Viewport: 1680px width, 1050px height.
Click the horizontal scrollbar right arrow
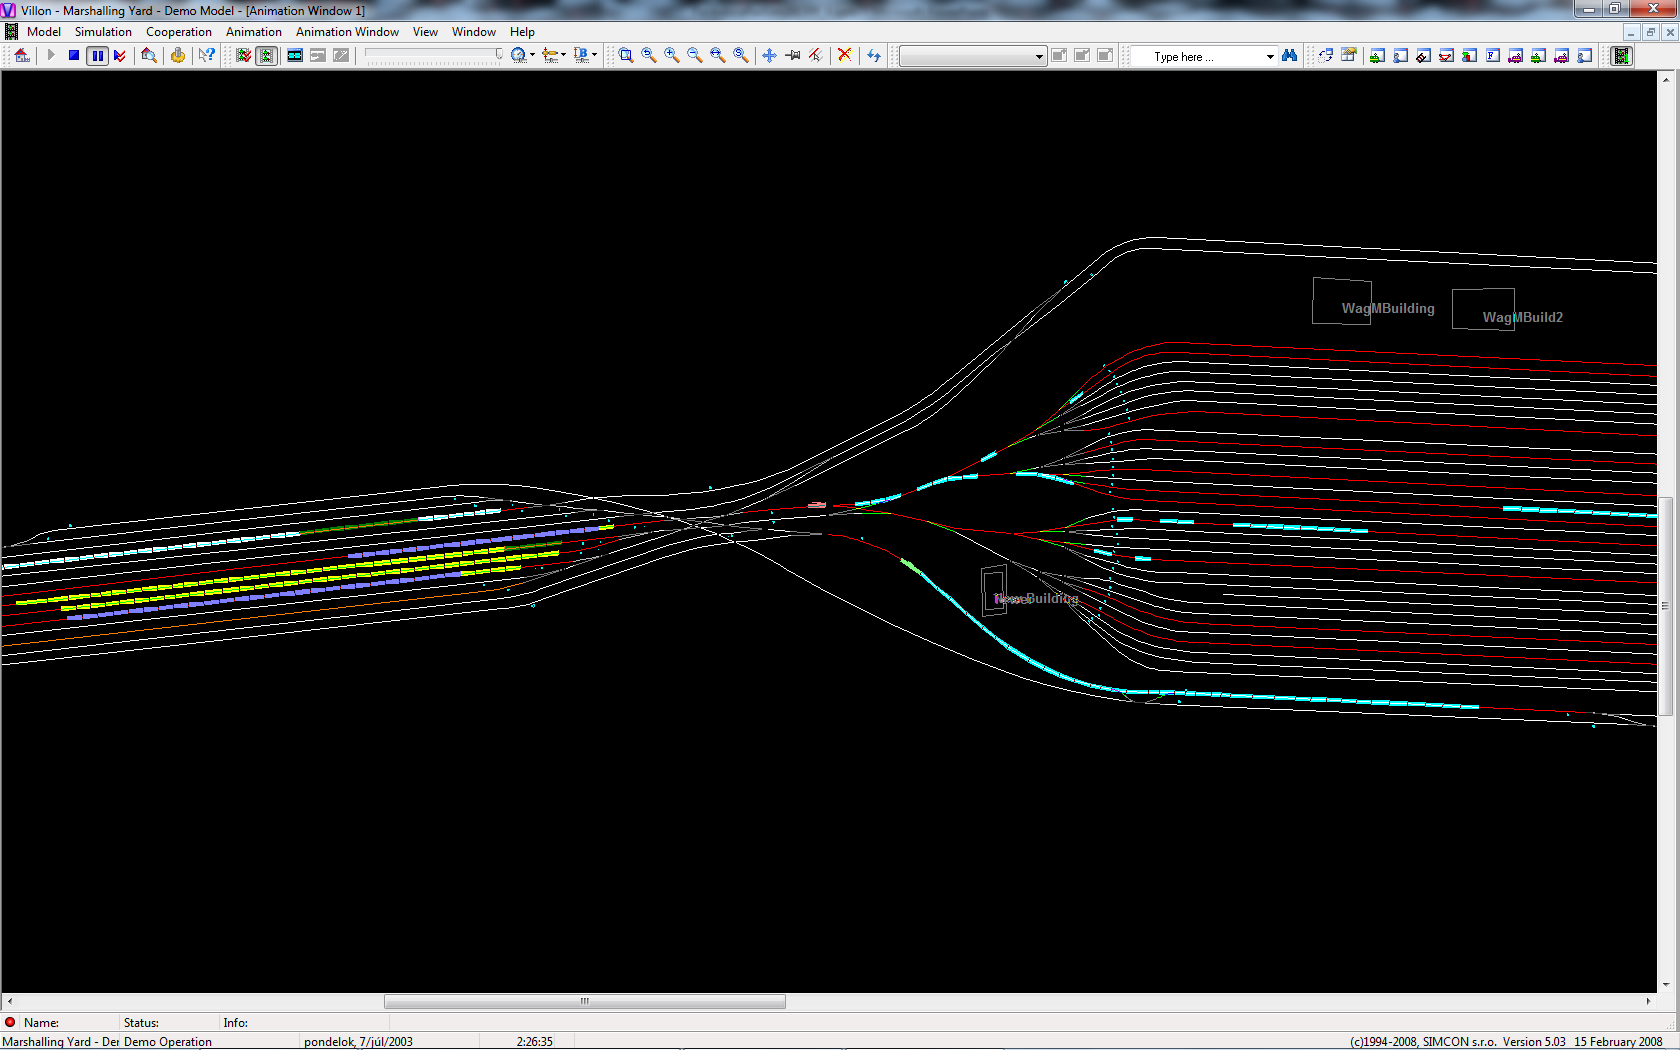pos(1649,1001)
